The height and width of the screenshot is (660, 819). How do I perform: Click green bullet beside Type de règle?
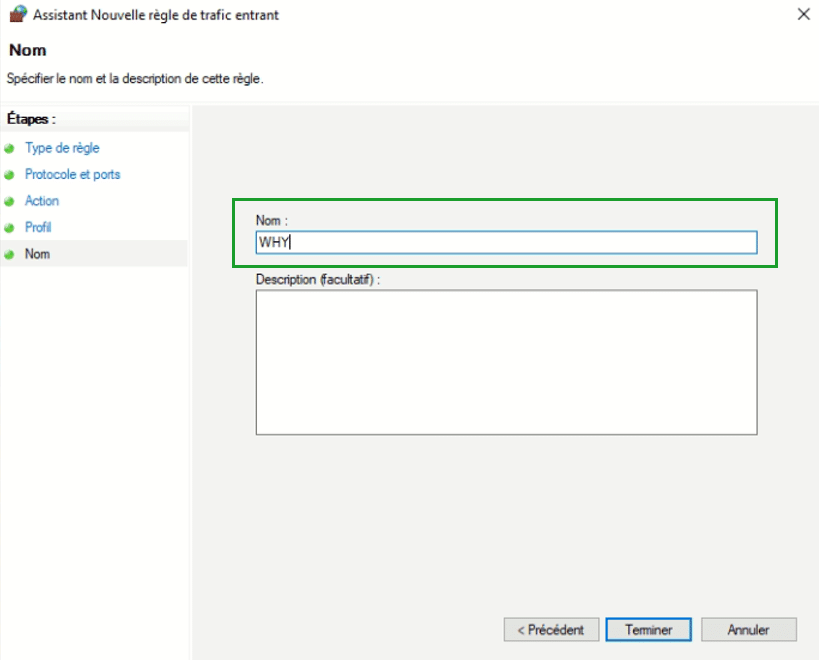9,149
